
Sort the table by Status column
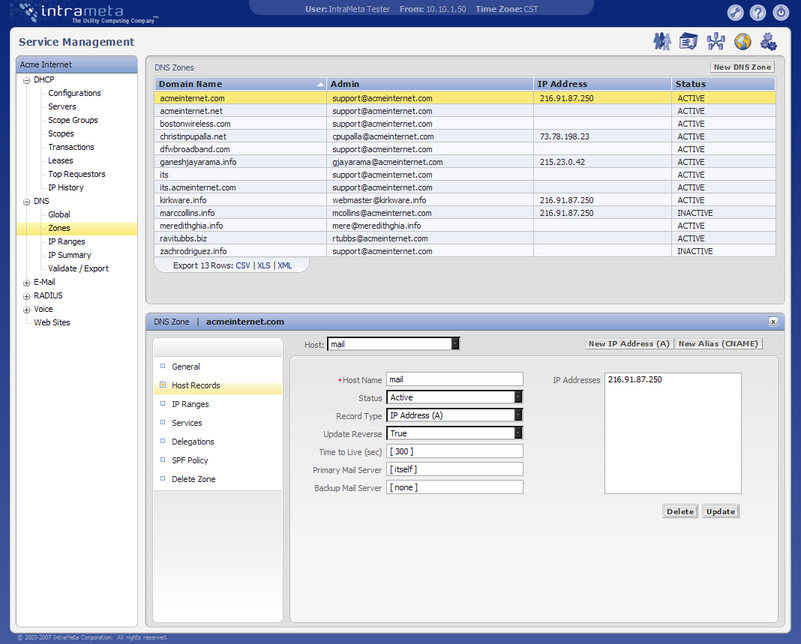tap(723, 84)
